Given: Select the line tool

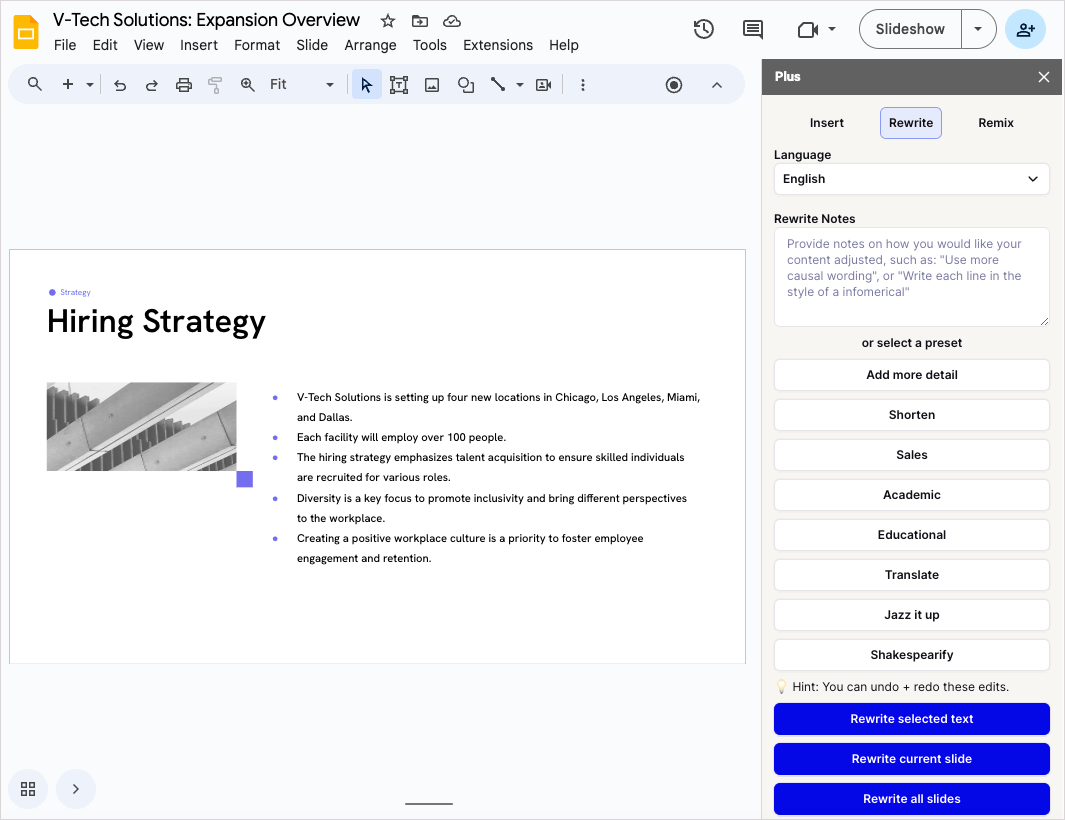Looking at the screenshot, I should (498, 84).
